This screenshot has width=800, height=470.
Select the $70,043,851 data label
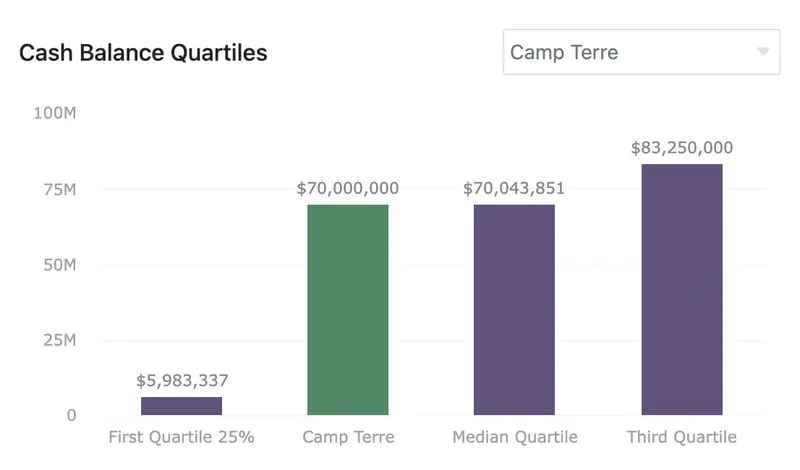(x=514, y=188)
